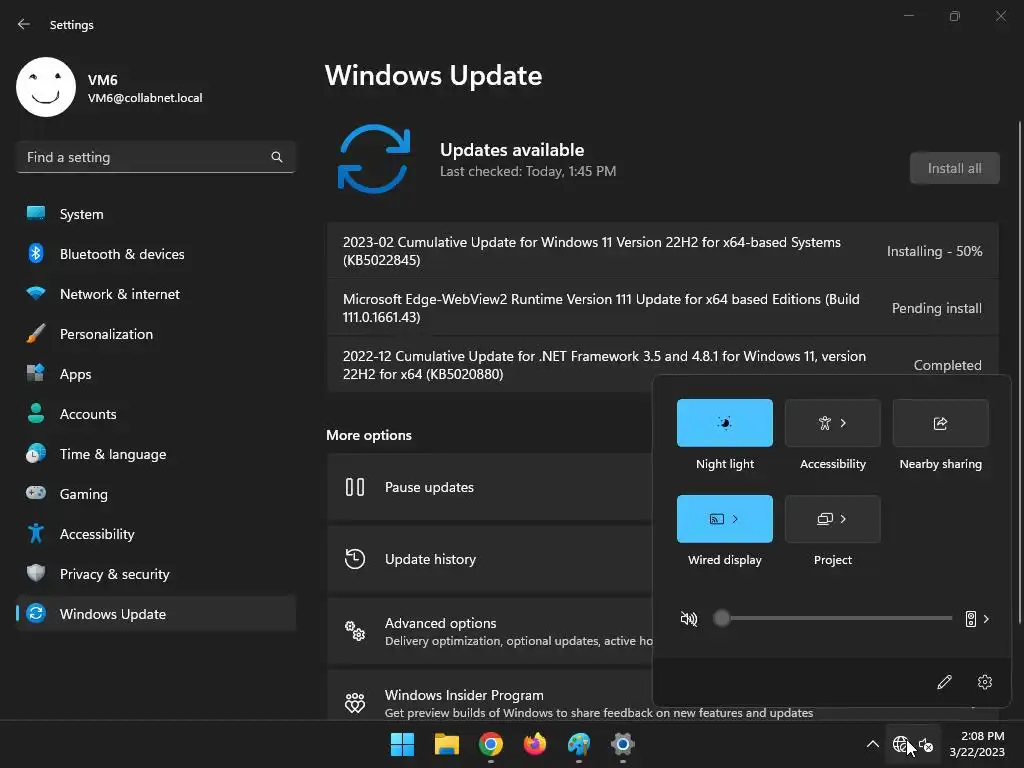Open the Windows Start menu
This screenshot has width=1024, height=768.
coord(402,744)
